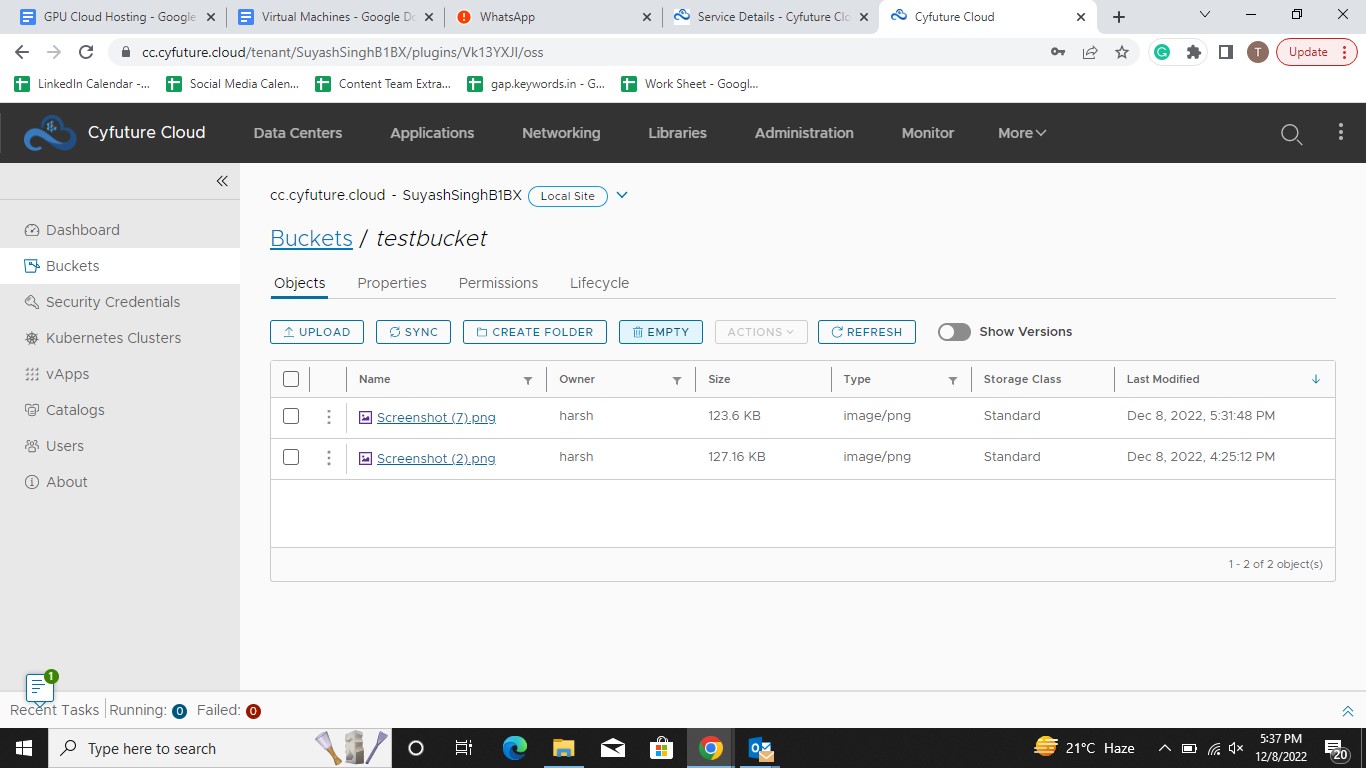This screenshot has height=768, width=1366.
Task: Open the Security Credentials sidebar item
Action: click(x=112, y=302)
